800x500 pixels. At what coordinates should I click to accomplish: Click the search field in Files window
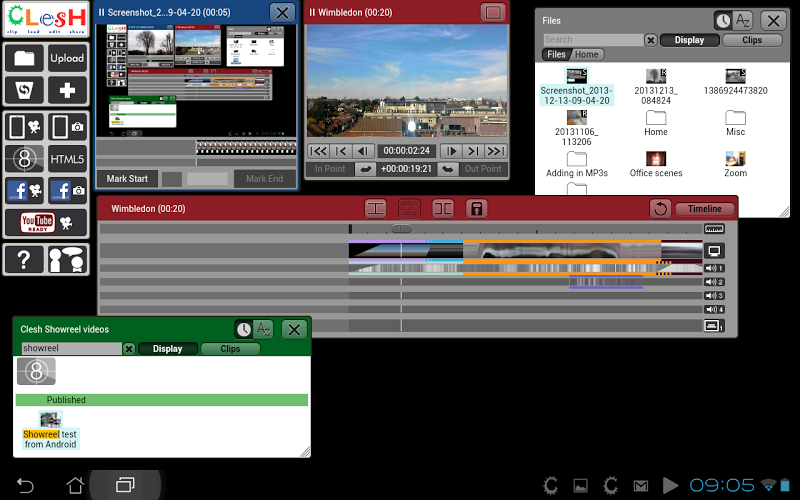(x=593, y=40)
